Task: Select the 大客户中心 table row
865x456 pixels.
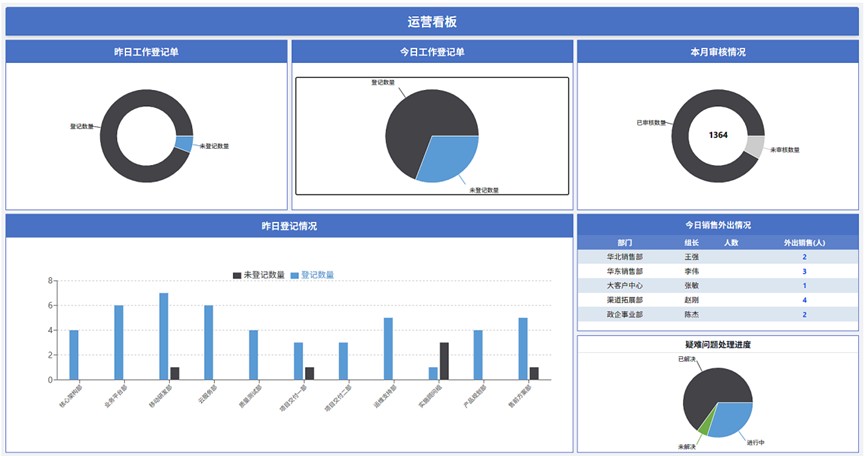Action: 717,286
